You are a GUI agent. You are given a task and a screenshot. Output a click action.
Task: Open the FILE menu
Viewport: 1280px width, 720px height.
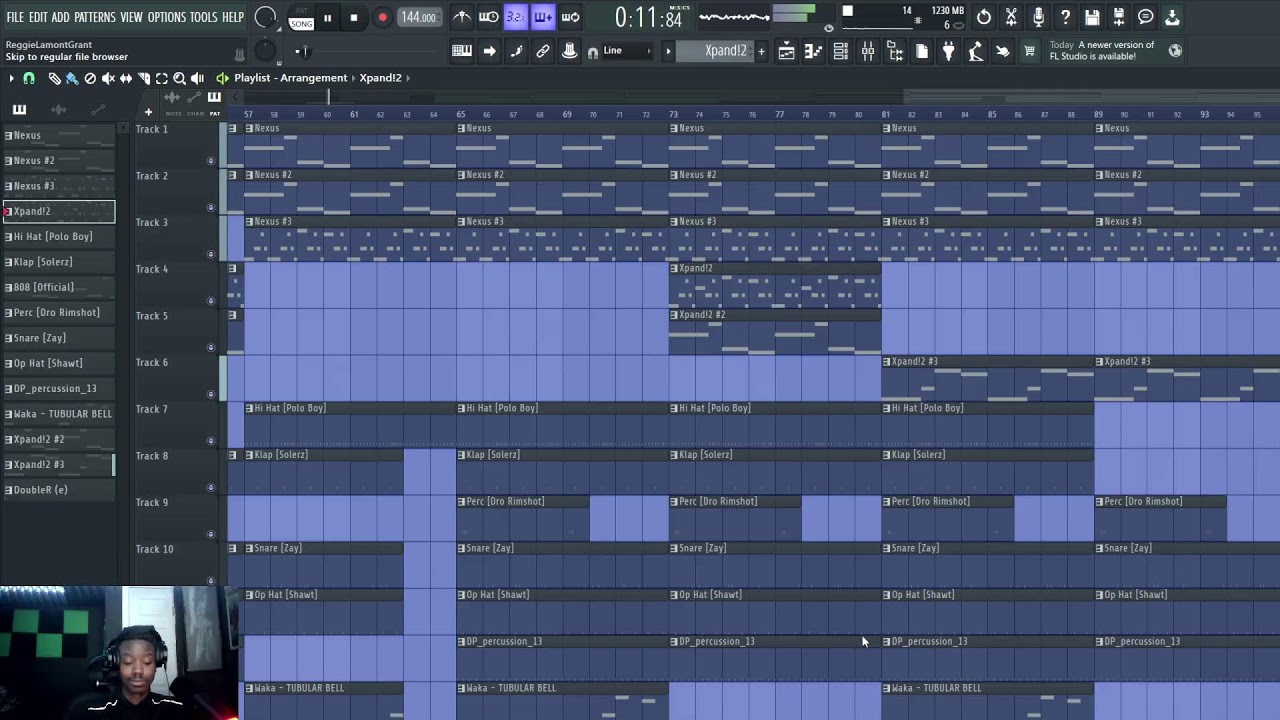pyautogui.click(x=15, y=17)
